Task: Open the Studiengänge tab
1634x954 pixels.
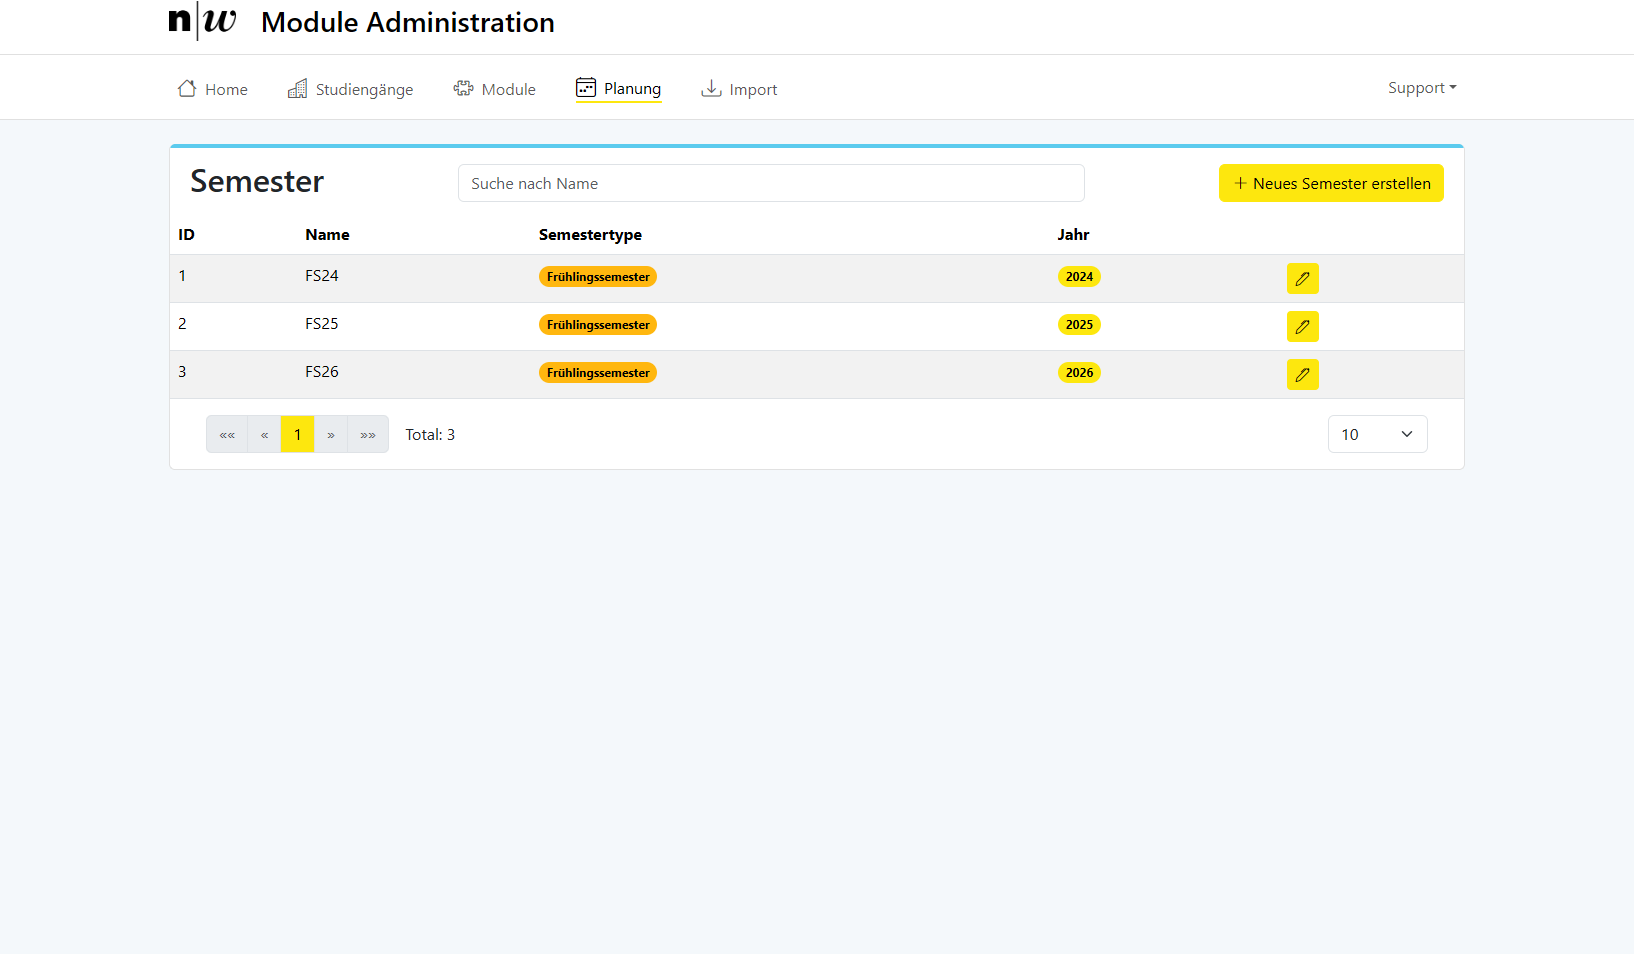Action: (350, 89)
